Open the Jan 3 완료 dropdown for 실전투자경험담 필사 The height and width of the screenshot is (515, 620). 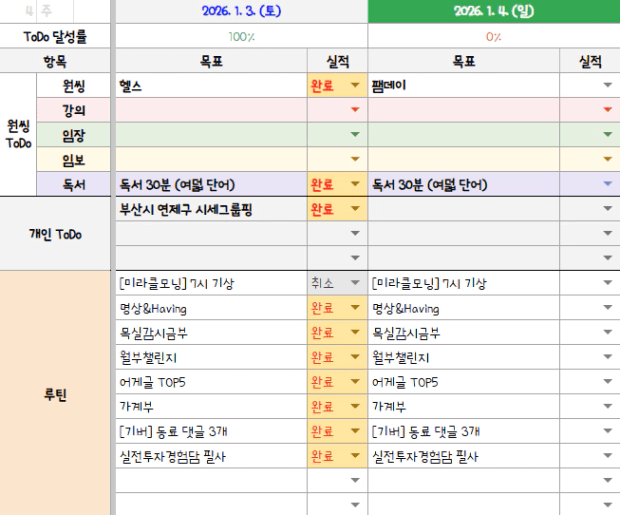click(x=355, y=455)
